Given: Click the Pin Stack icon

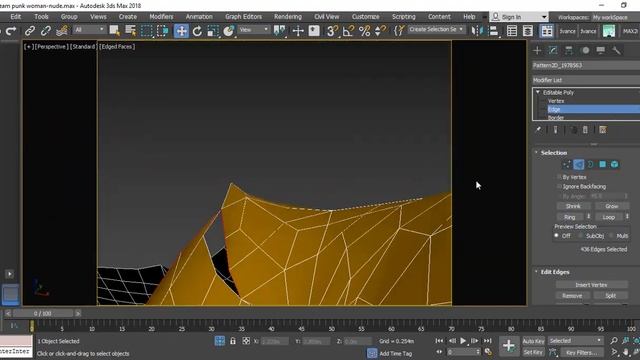Looking at the screenshot, I should click(x=538, y=130).
